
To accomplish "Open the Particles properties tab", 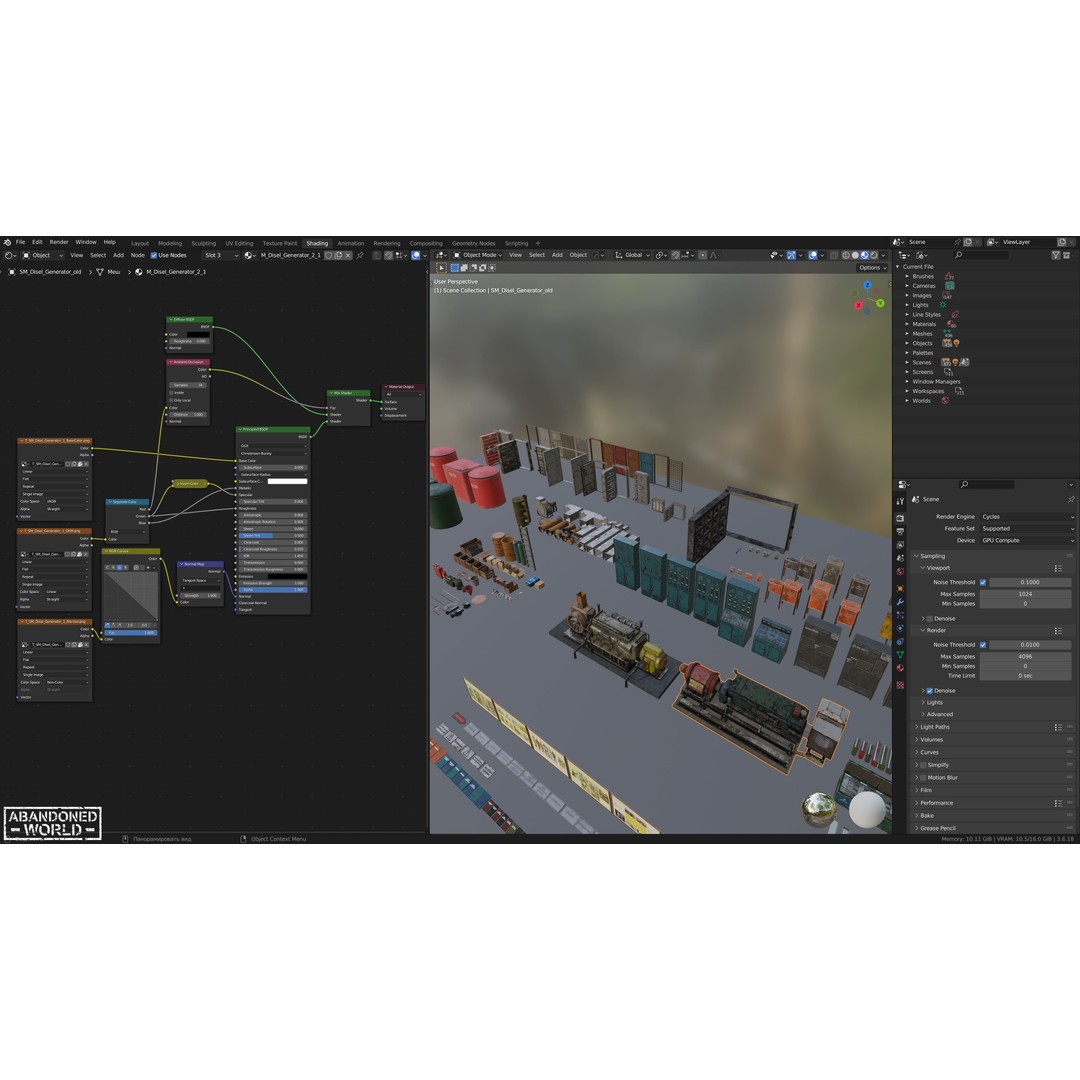I will 900,615.
